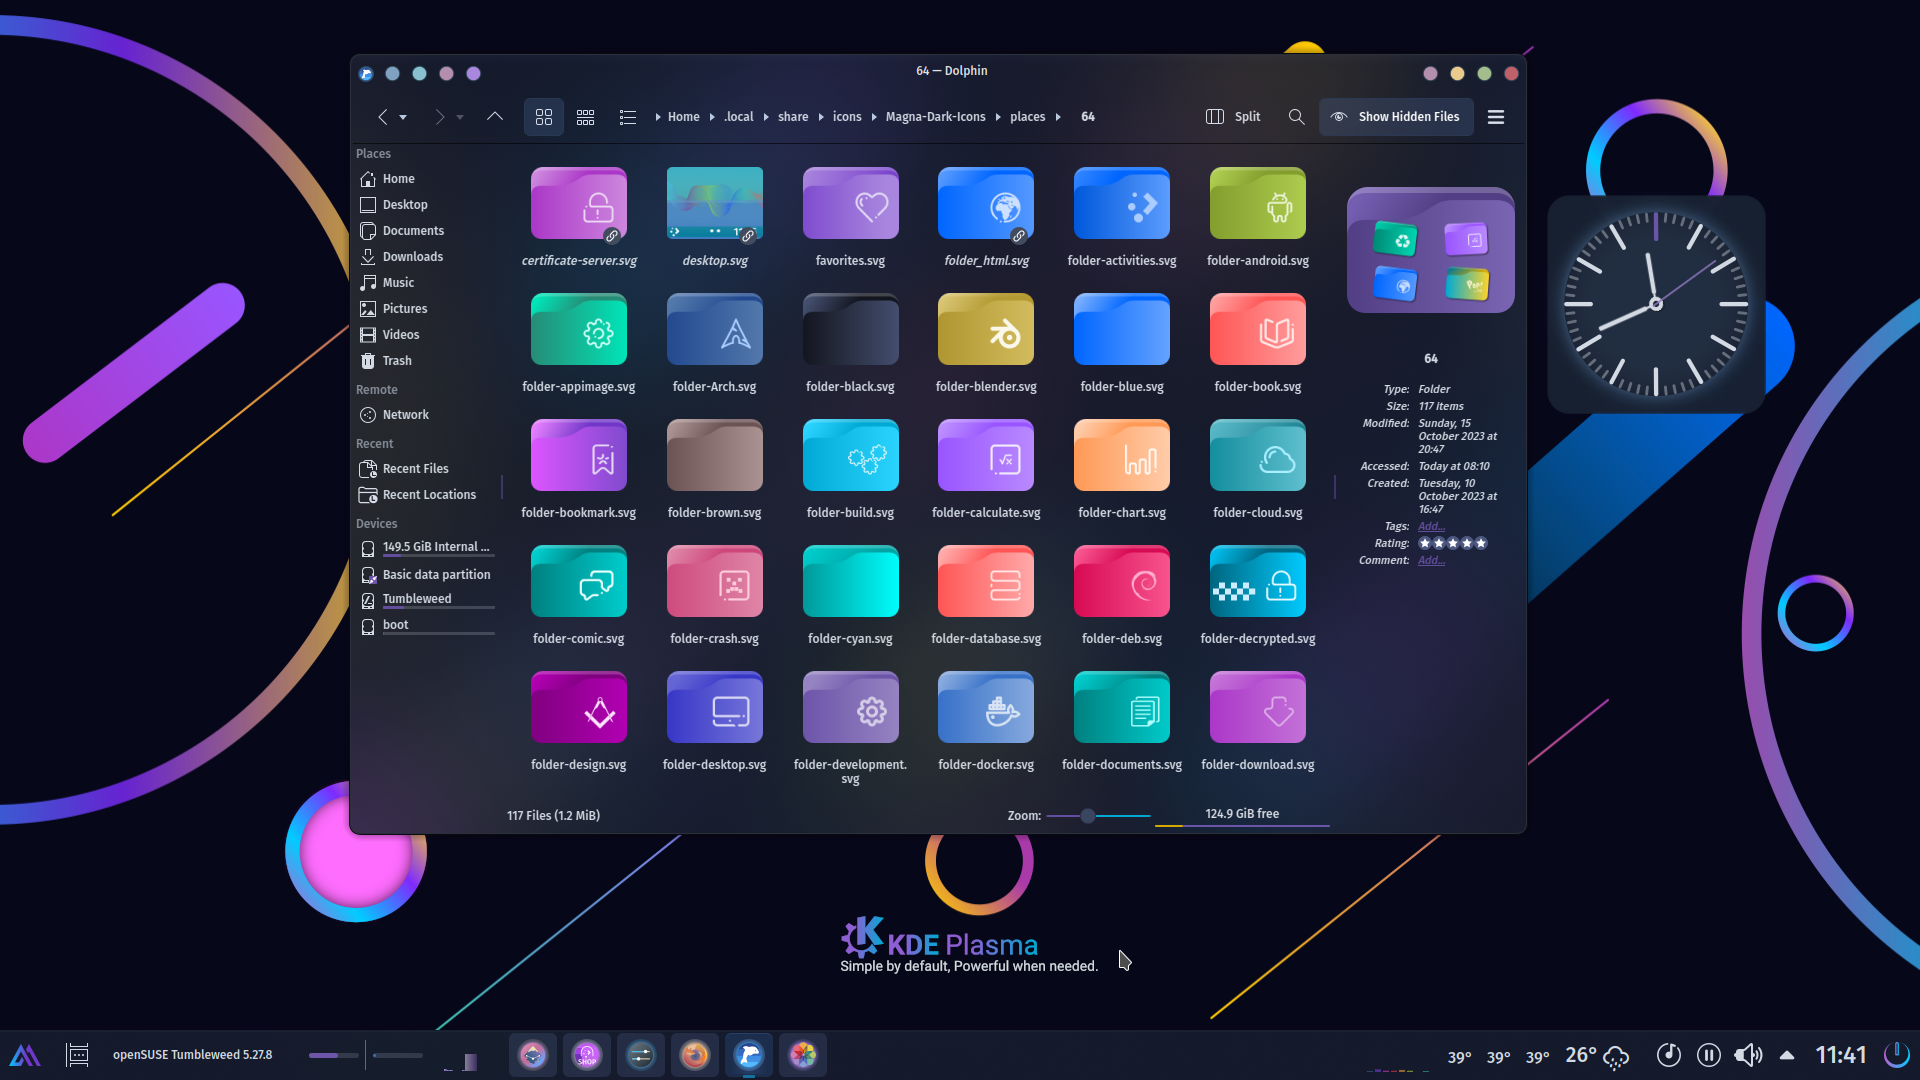The image size is (1920, 1080).
Task: Select Videos in the sidebar
Action: coord(427,335)
